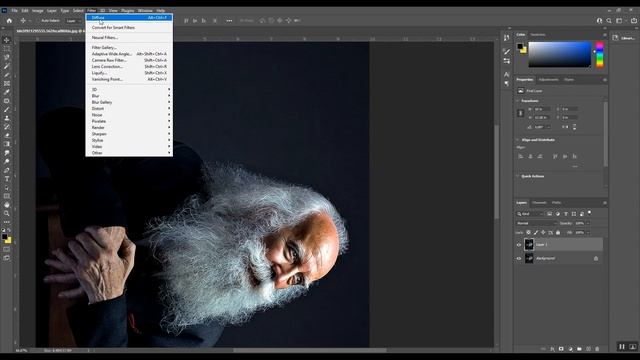Select the Zoom tool
This screenshot has height=360, width=640.
click(7, 213)
